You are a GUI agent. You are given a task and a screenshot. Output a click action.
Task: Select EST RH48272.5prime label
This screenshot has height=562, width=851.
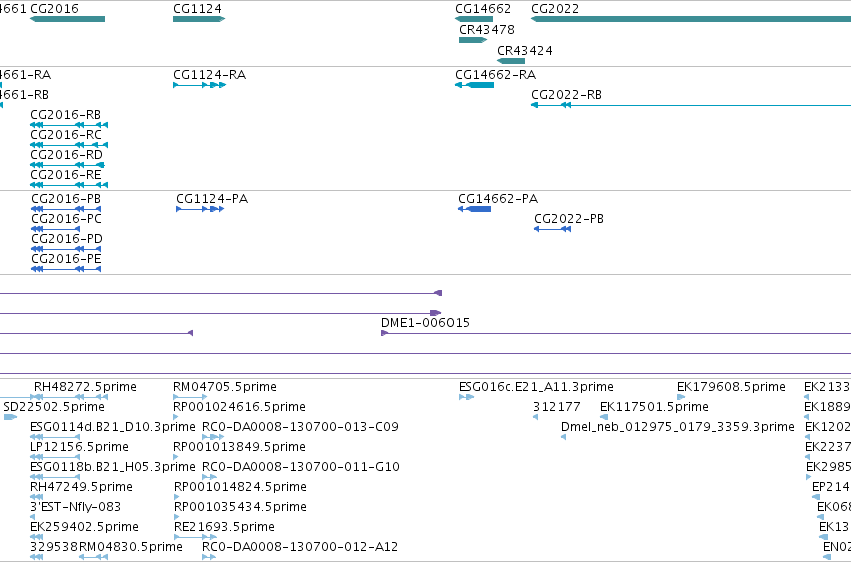pyautogui.click(x=85, y=387)
